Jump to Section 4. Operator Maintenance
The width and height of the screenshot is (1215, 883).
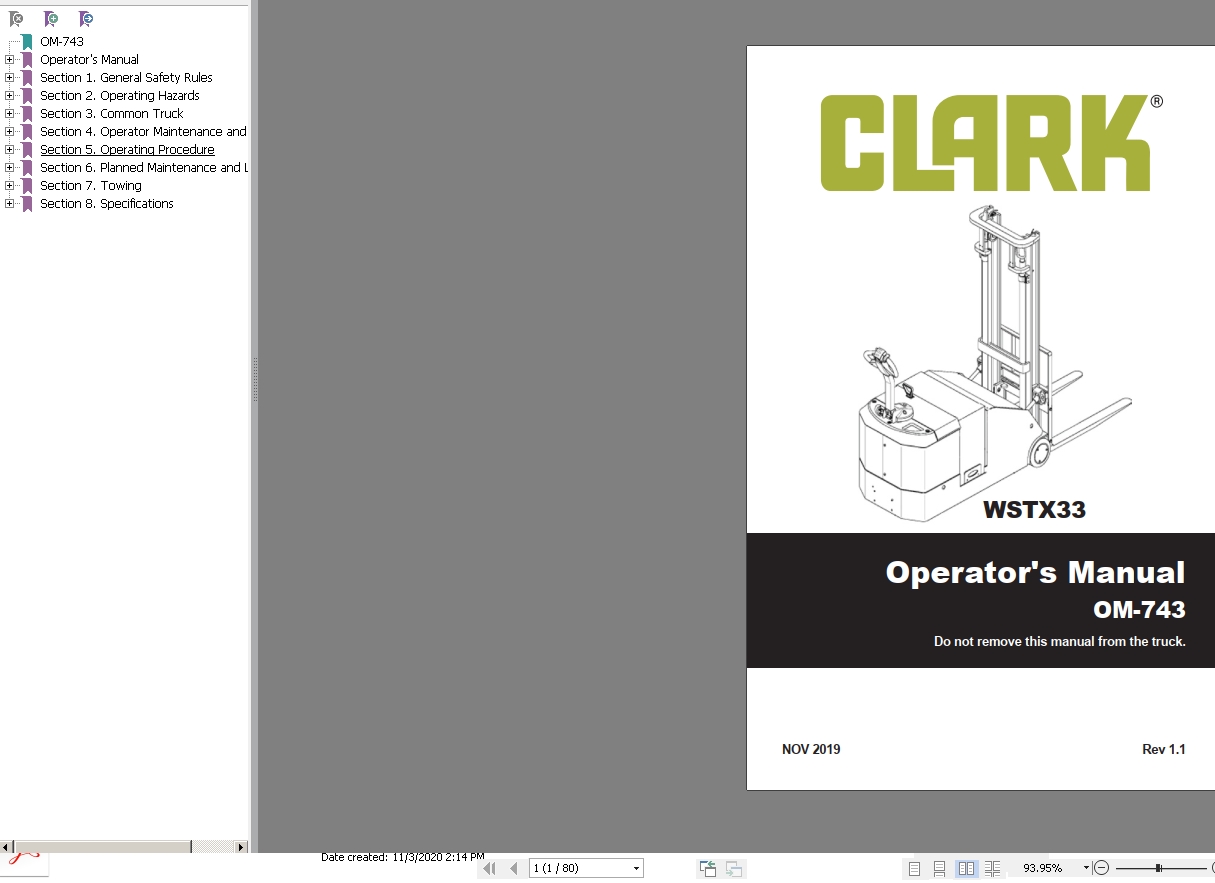143,132
